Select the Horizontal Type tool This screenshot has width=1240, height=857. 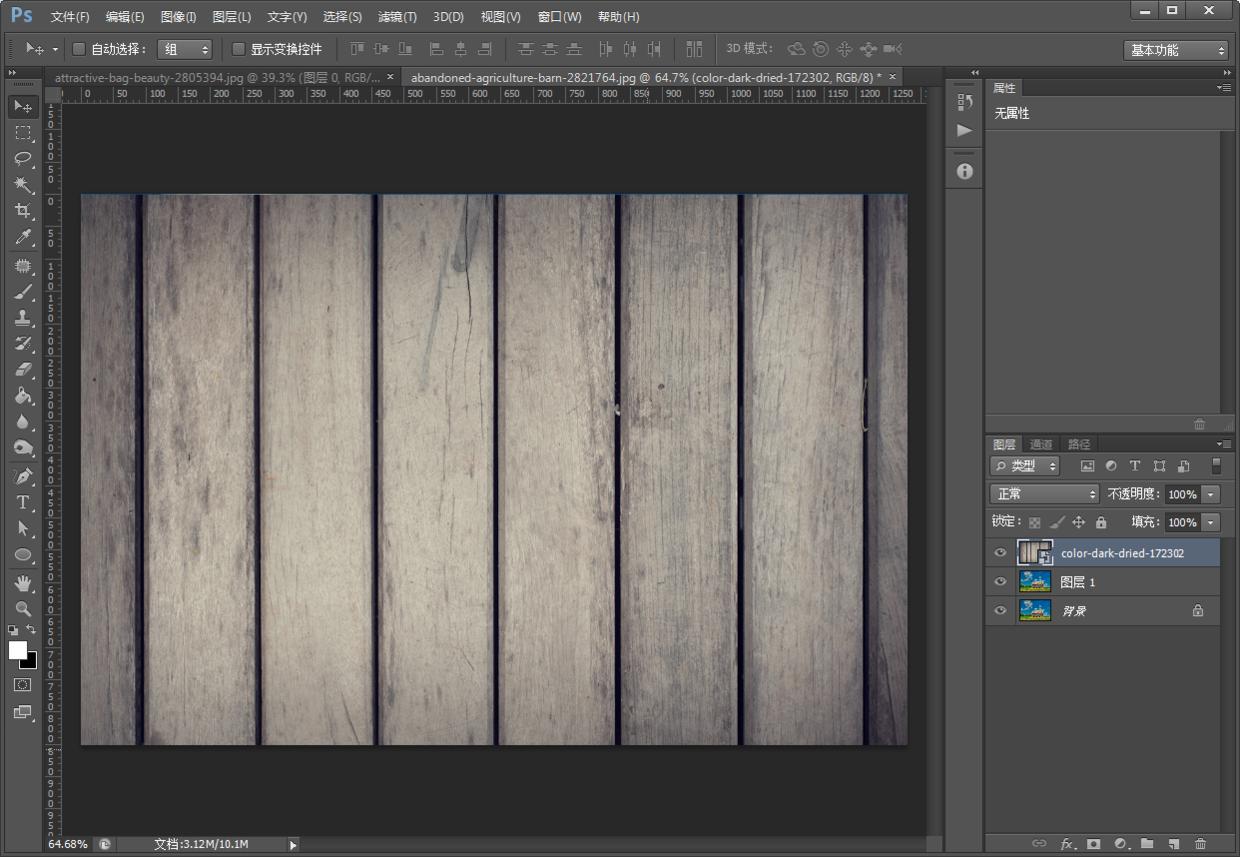23,502
